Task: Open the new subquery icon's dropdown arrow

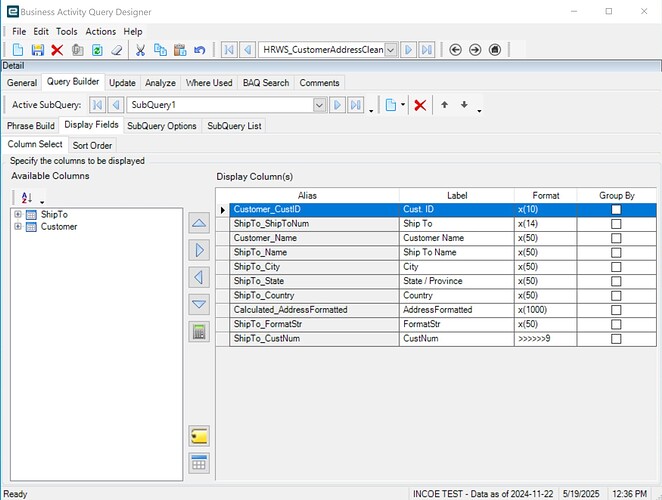Action: click(403, 105)
